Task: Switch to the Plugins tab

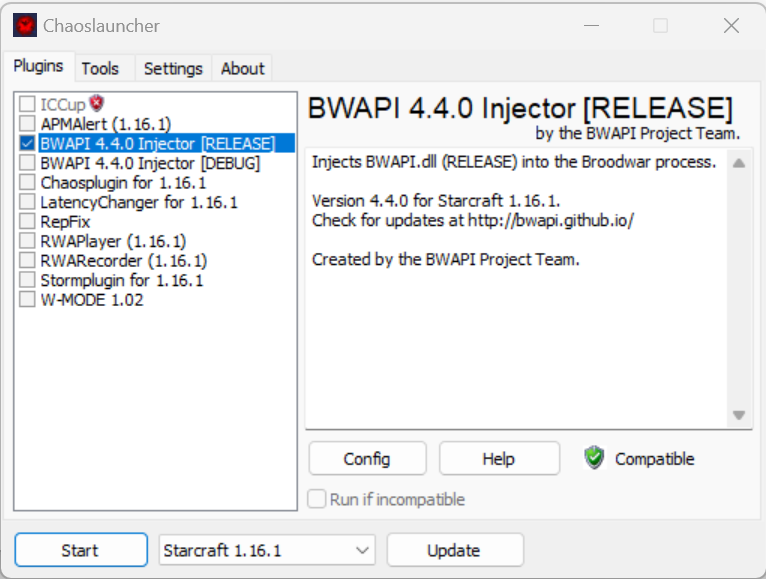Action: (38, 66)
